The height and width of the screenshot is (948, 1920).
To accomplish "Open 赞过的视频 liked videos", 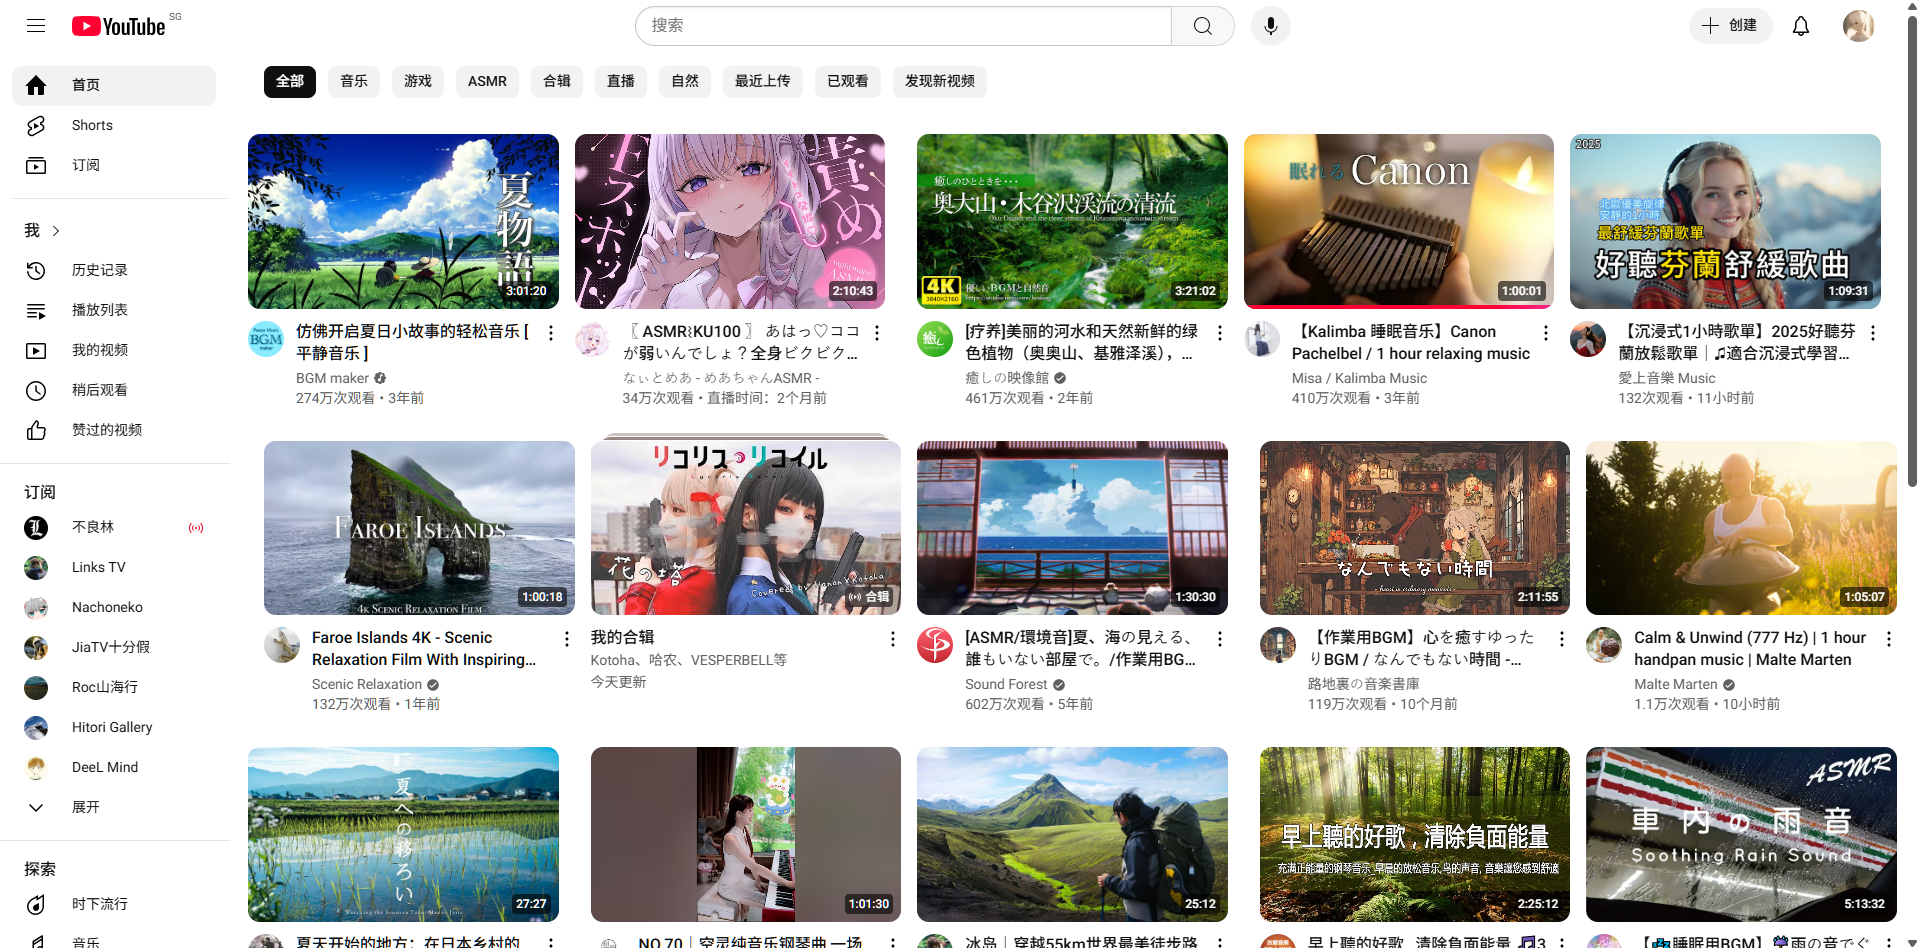I will [x=106, y=430].
